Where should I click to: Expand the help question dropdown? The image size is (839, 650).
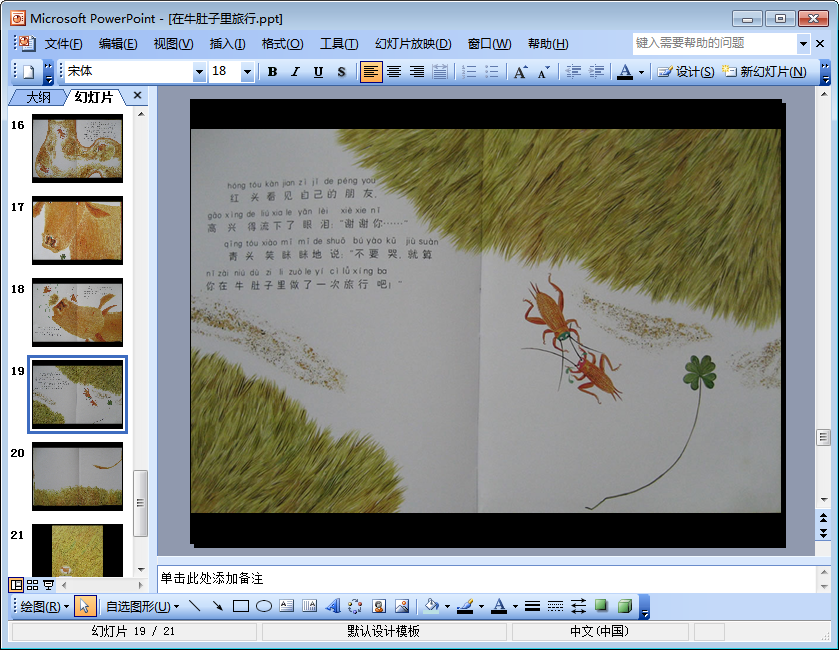point(803,44)
